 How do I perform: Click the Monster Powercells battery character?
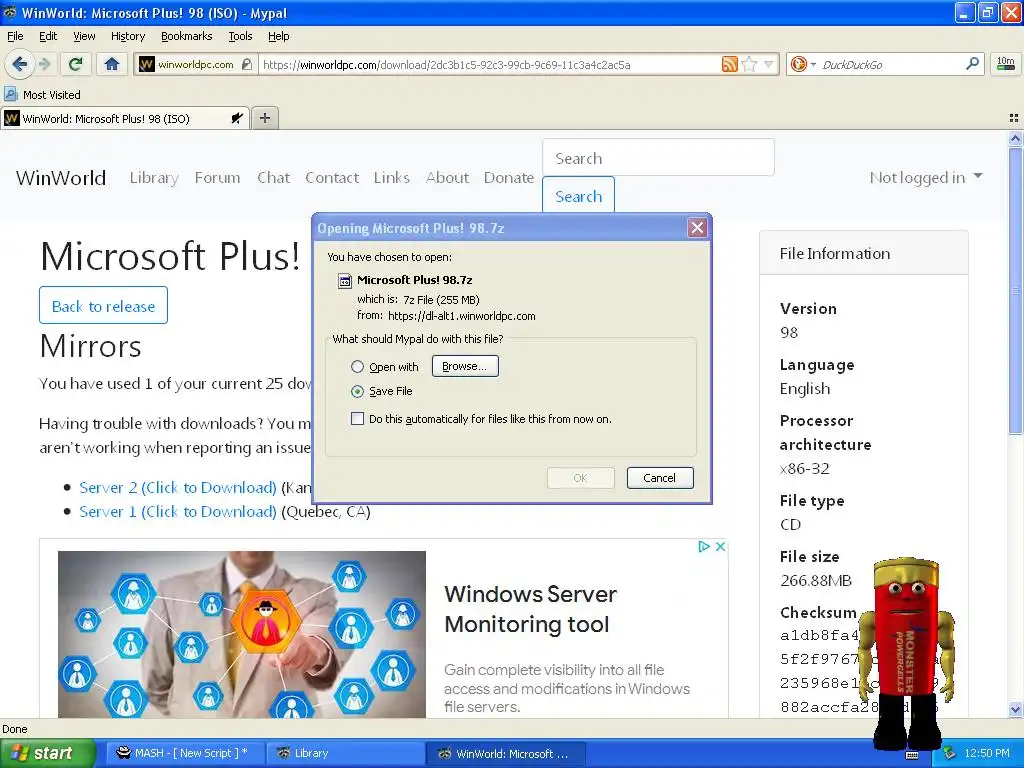click(906, 653)
